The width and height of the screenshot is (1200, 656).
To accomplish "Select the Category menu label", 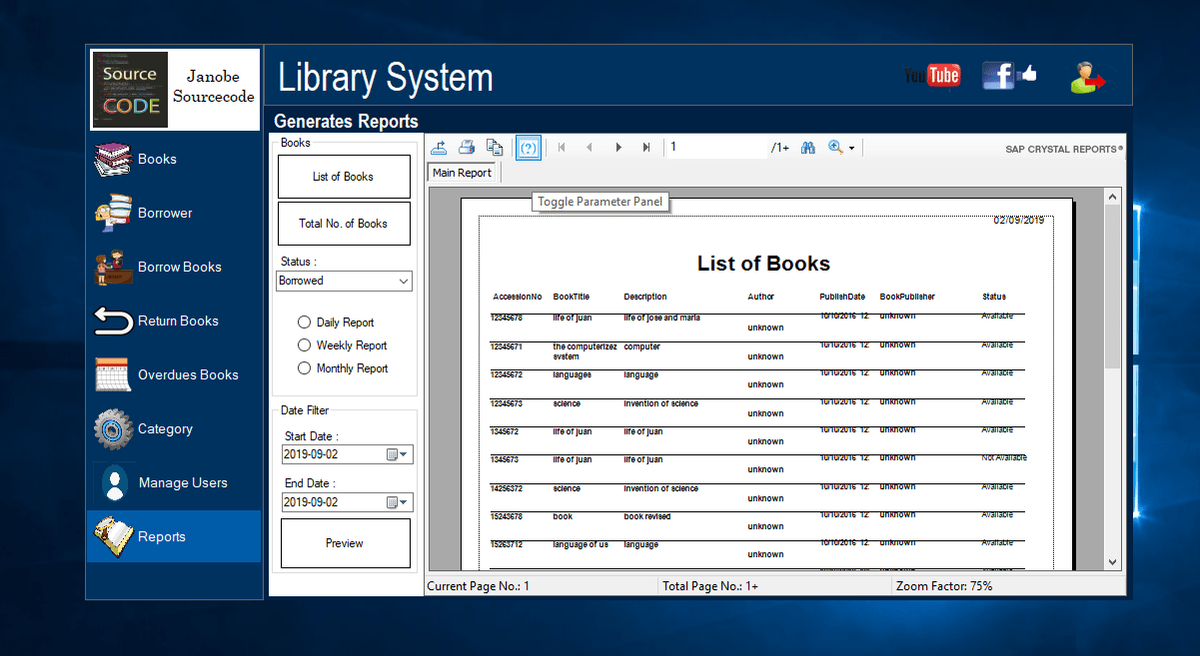I will pyautogui.click(x=165, y=429).
